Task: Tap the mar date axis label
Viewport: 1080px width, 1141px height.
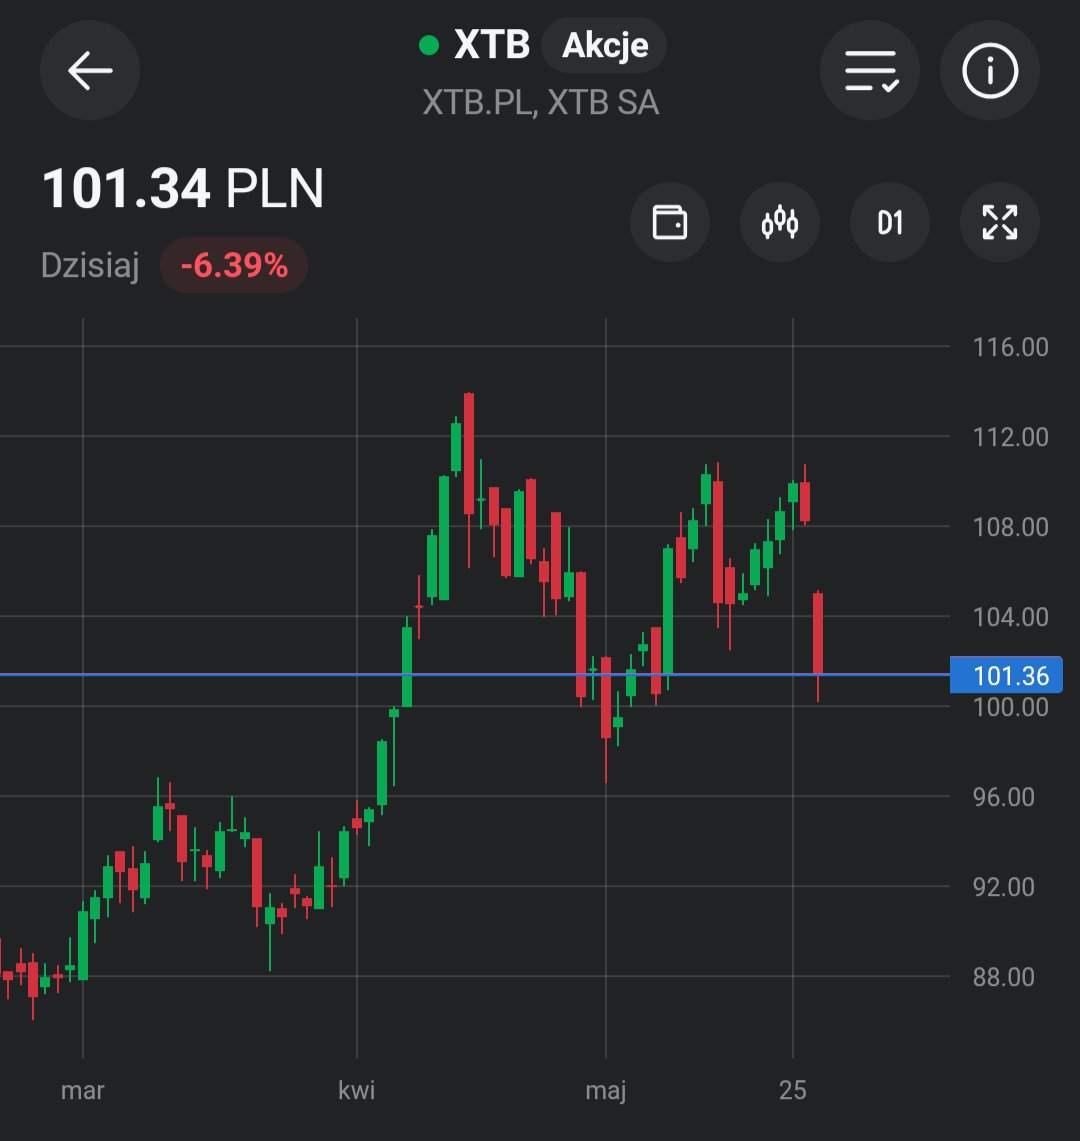Action: pyautogui.click(x=83, y=1090)
